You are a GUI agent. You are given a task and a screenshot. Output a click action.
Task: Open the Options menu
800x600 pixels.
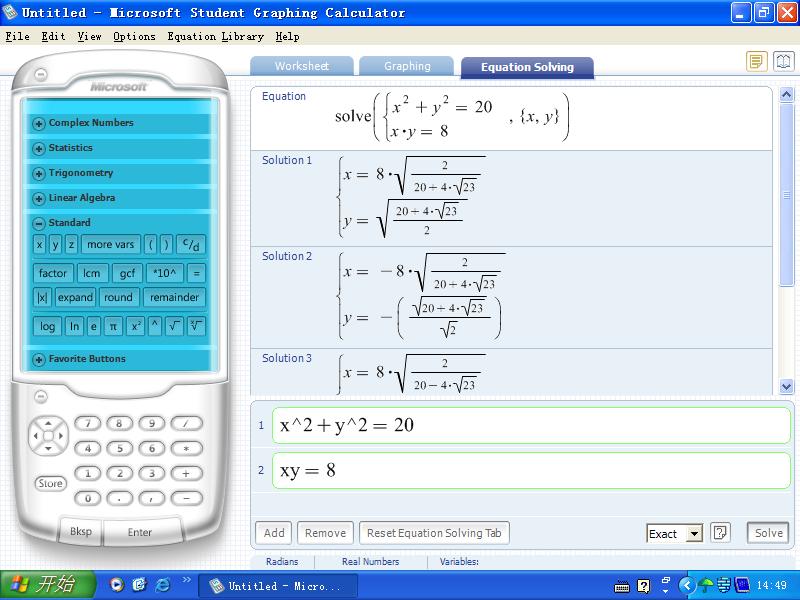click(x=134, y=36)
